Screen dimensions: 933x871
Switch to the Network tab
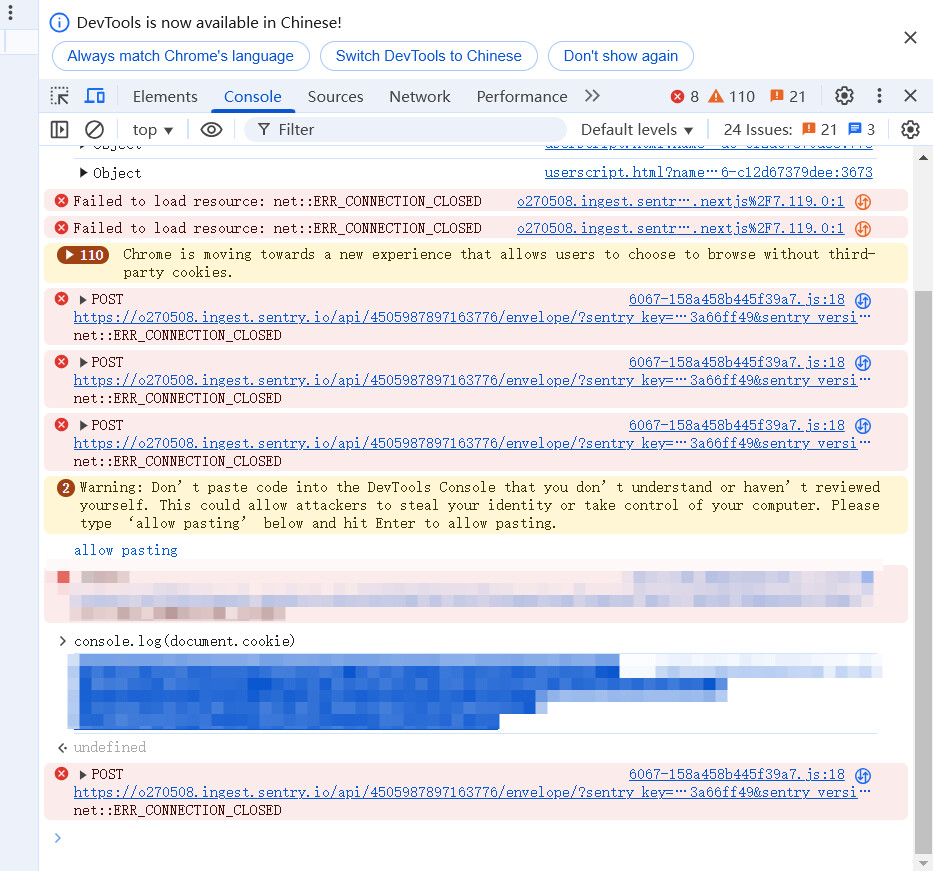pos(419,96)
